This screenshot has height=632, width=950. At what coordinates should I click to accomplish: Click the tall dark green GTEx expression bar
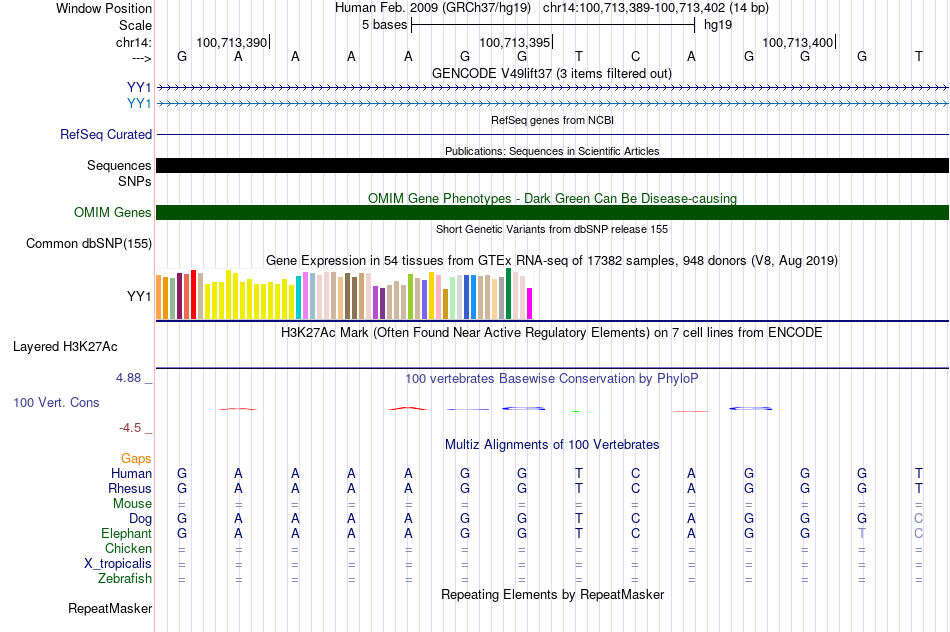tap(508, 294)
